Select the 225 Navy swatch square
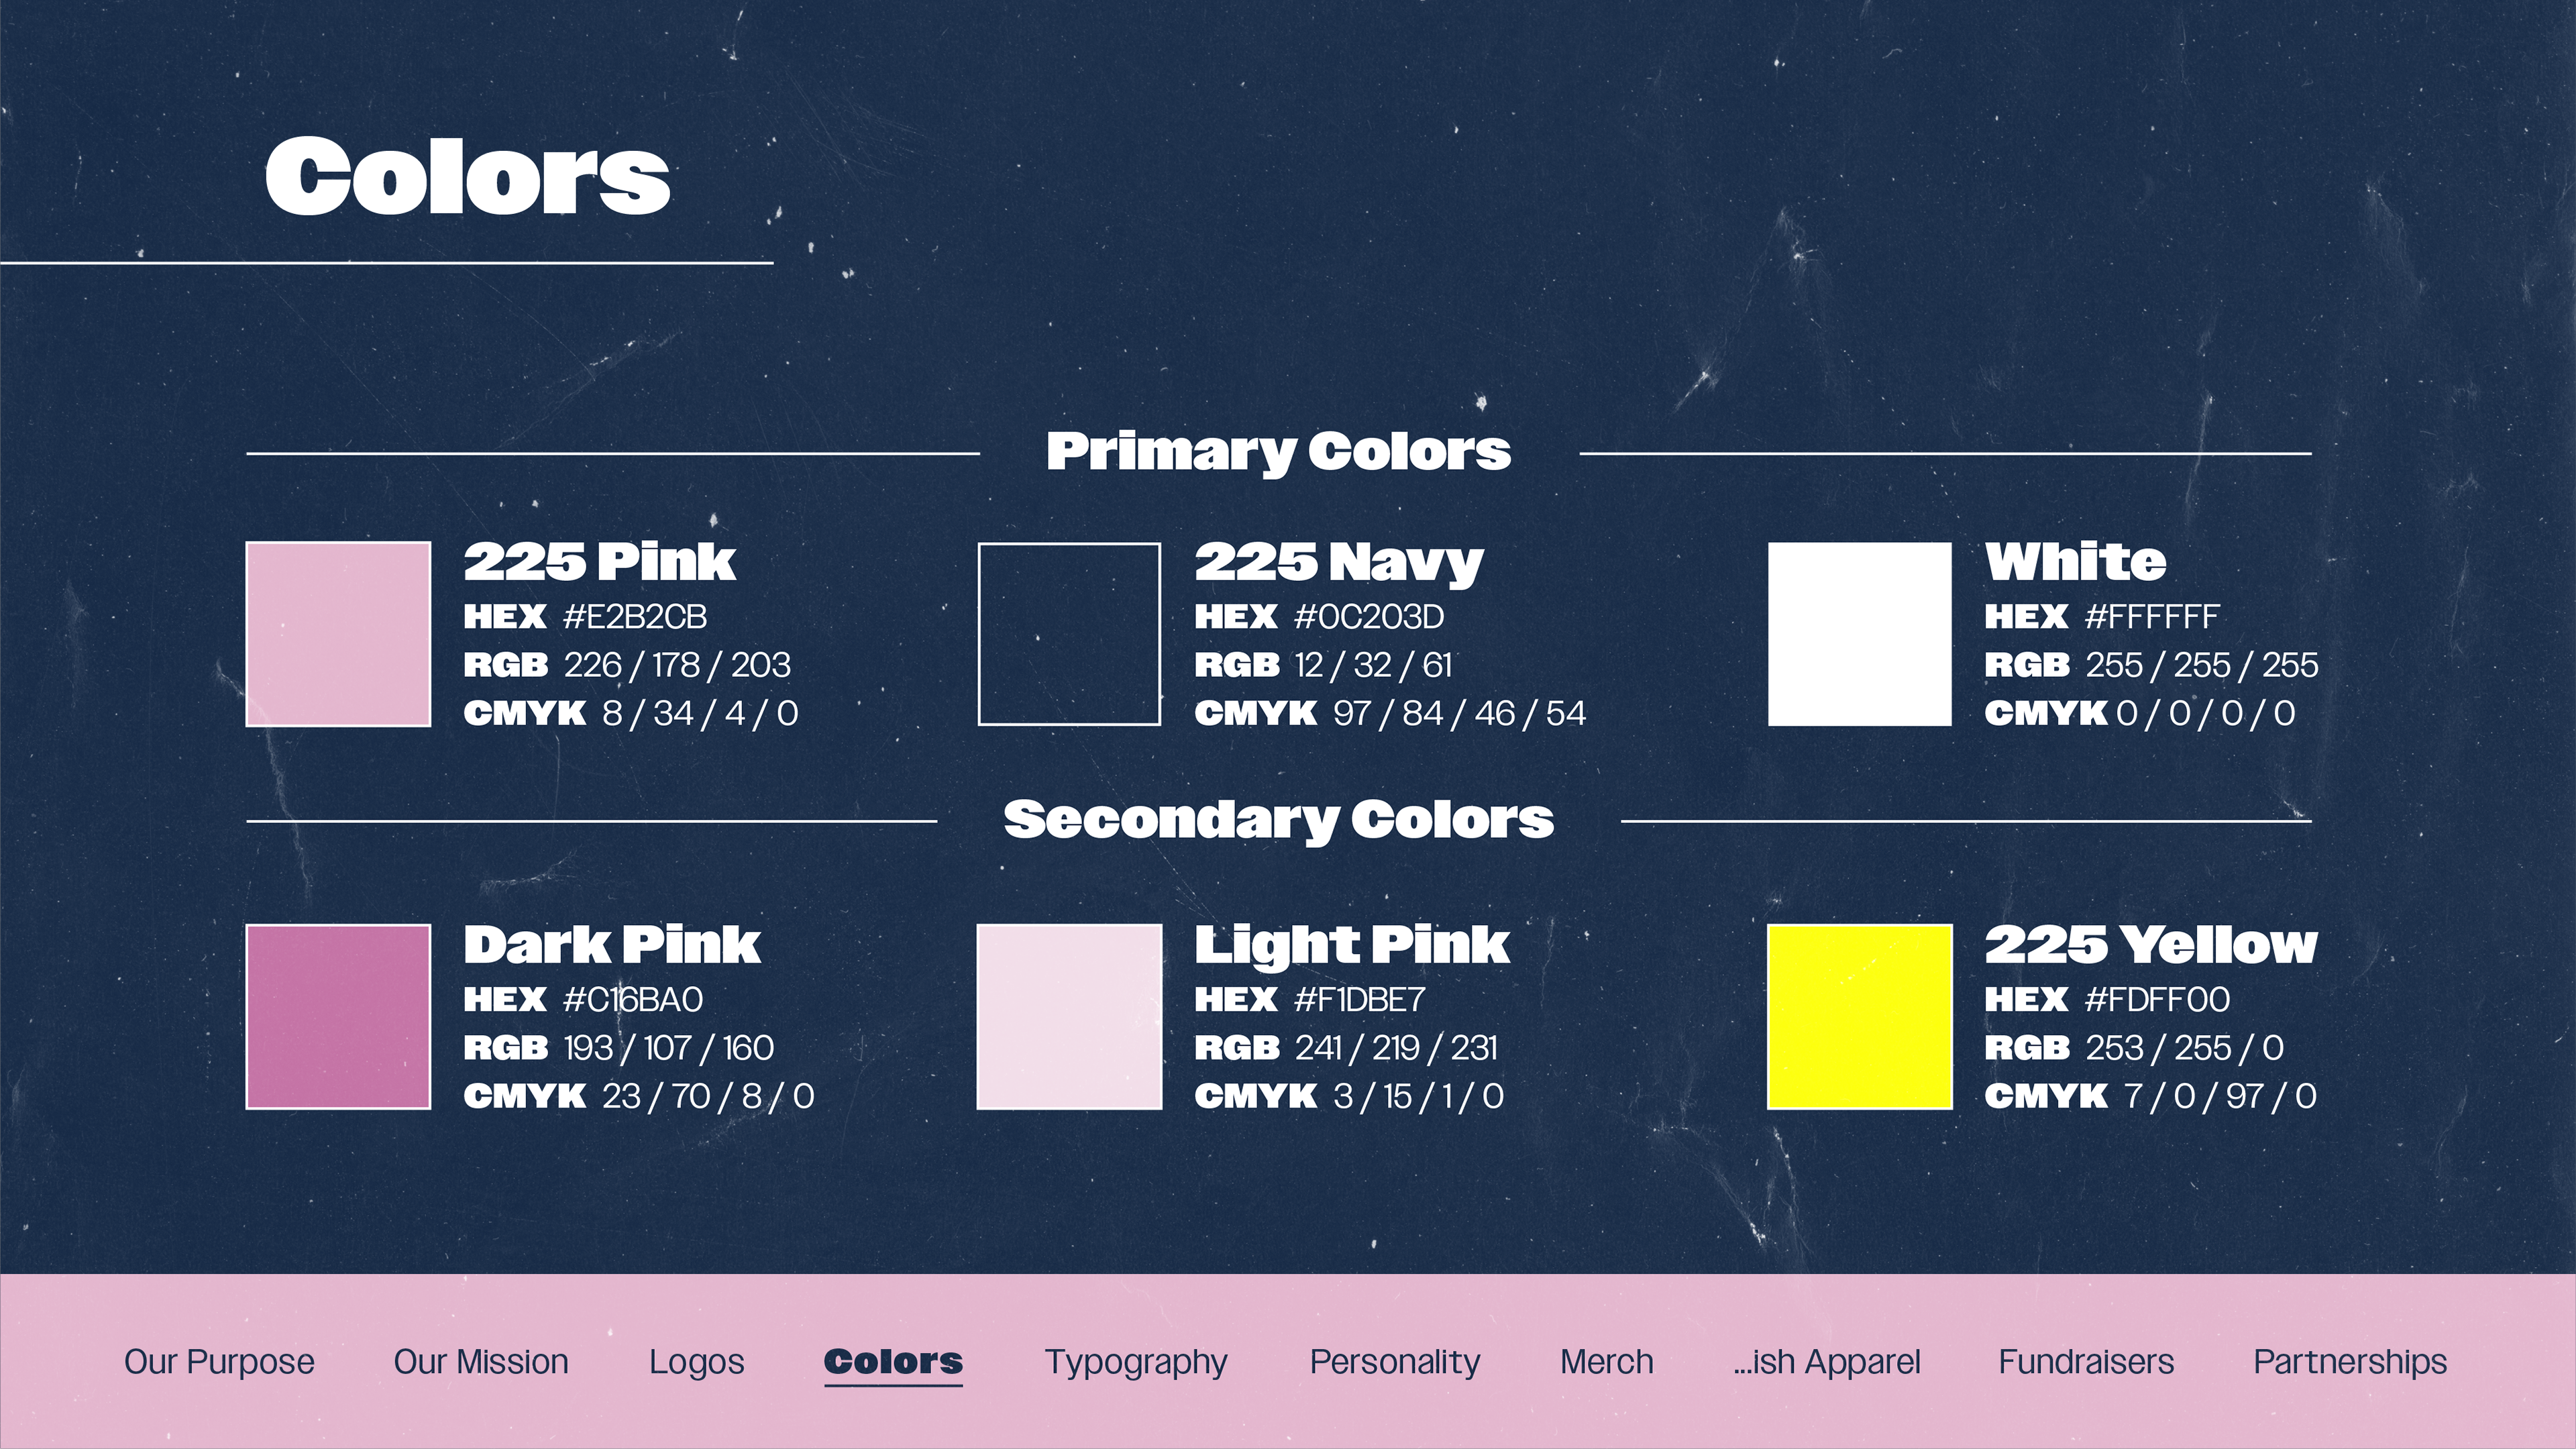This screenshot has height=1449, width=2576. [1069, 634]
